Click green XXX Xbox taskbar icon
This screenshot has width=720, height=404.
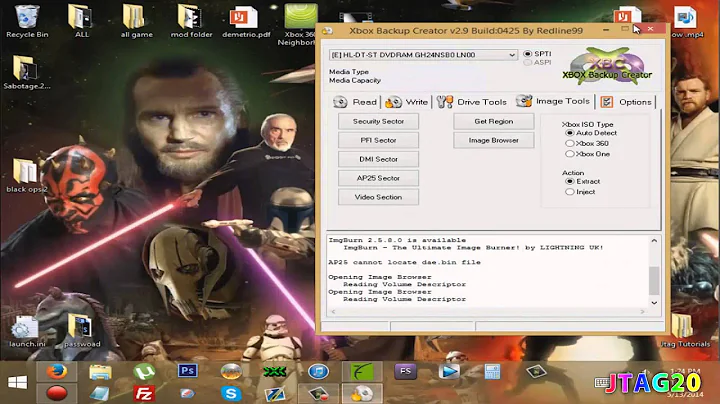click(275, 371)
